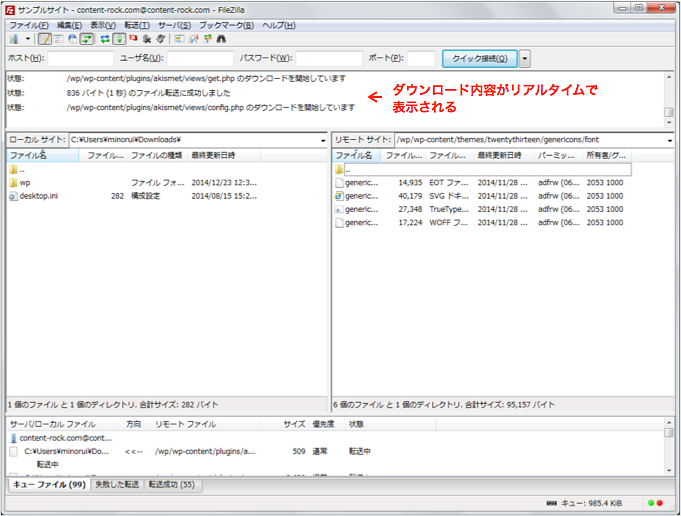The width and height of the screenshot is (681, 516).
Task: Sort remote list by パーミッ... column
Action: click(x=557, y=155)
